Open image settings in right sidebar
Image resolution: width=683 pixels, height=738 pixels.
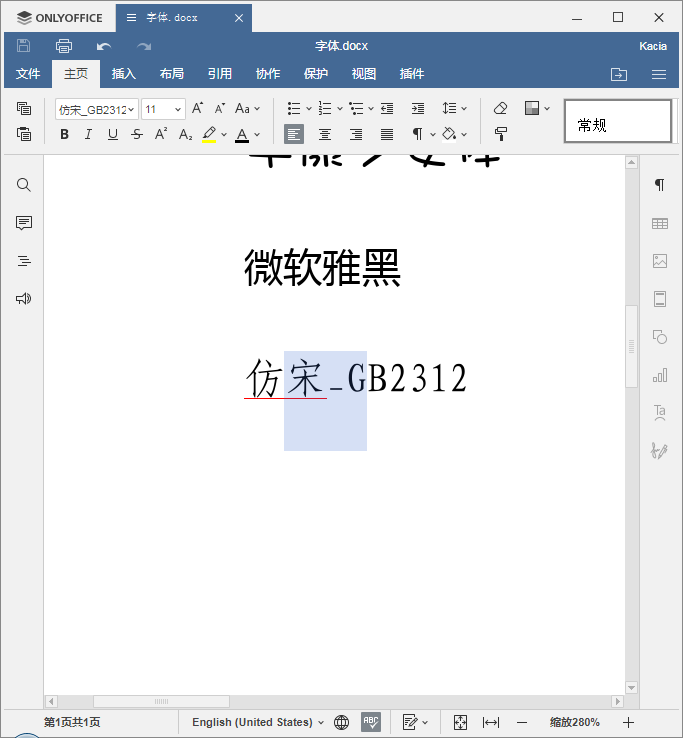tap(660, 261)
